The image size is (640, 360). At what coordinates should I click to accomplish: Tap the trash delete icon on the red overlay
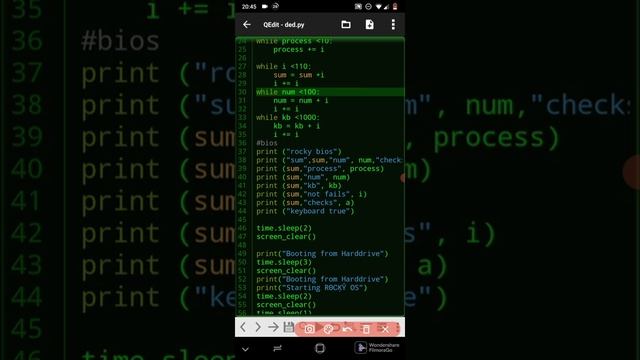(366, 329)
